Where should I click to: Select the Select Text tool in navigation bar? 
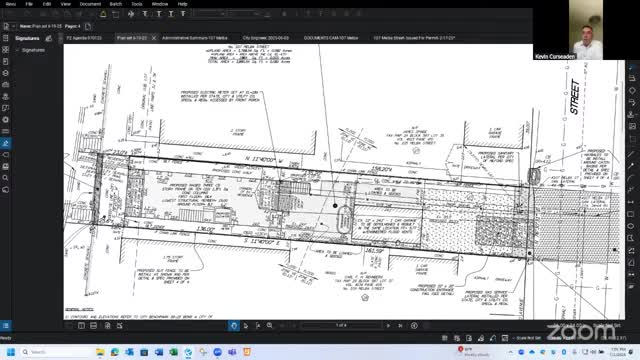(x=258, y=325)
